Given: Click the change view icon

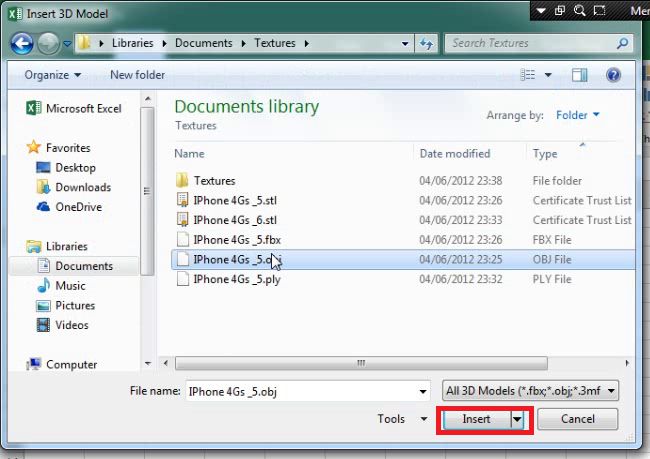Looking at the screenshot, I should [x=528, y=75].
